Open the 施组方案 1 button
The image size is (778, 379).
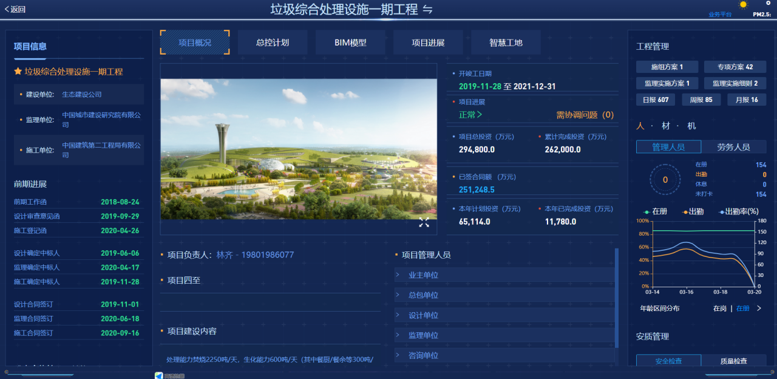(x=667, y=67)
